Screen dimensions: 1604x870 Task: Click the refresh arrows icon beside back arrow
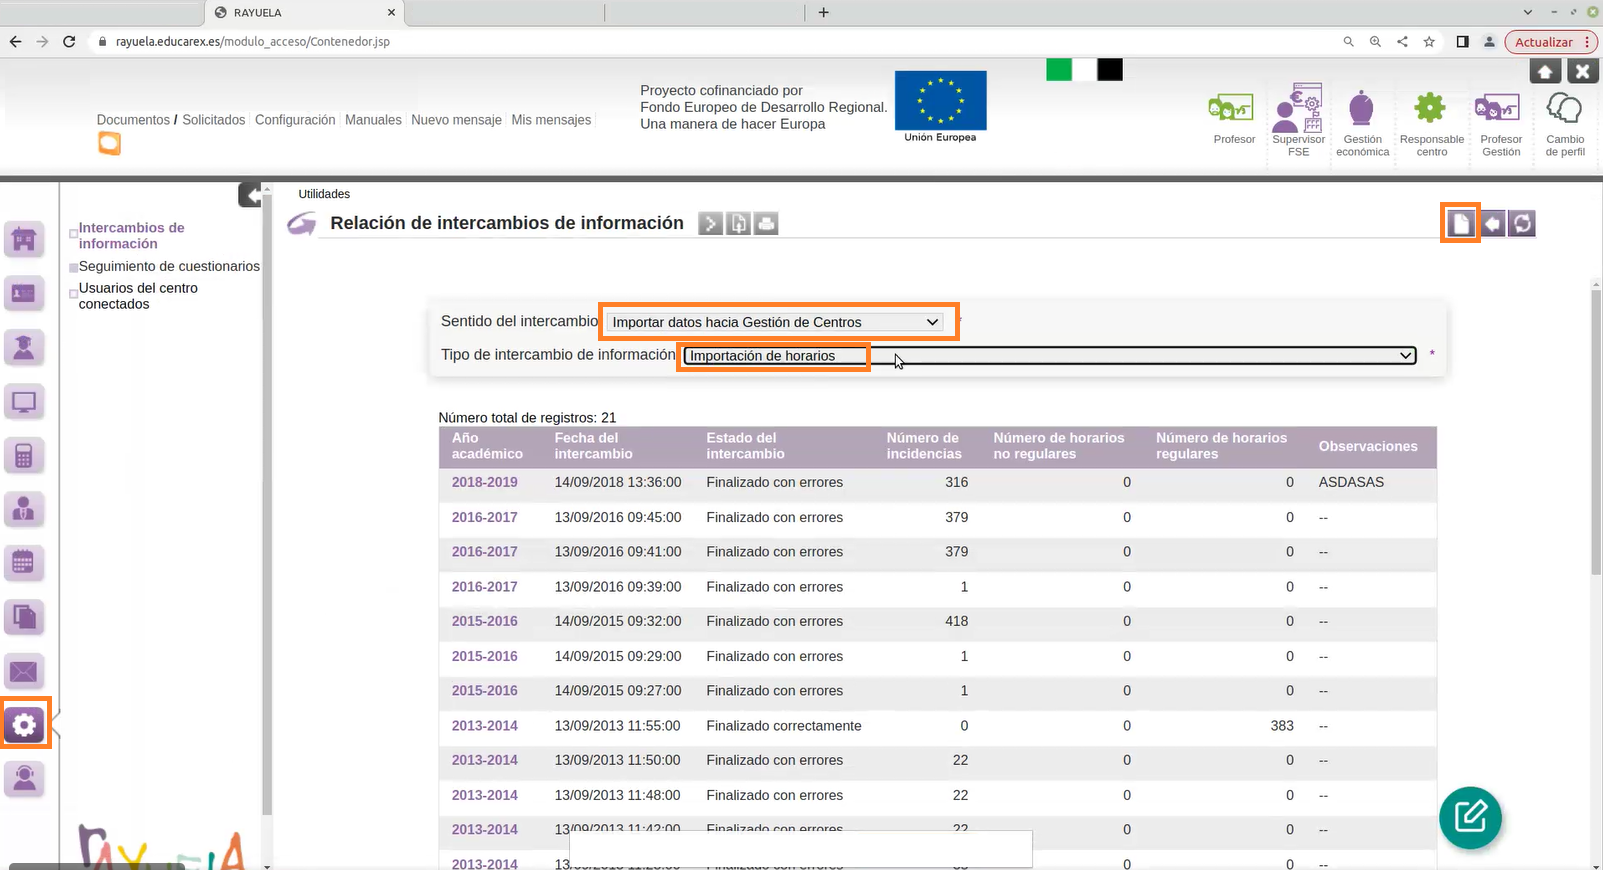pyautogui.click(x=1522, y=223)
